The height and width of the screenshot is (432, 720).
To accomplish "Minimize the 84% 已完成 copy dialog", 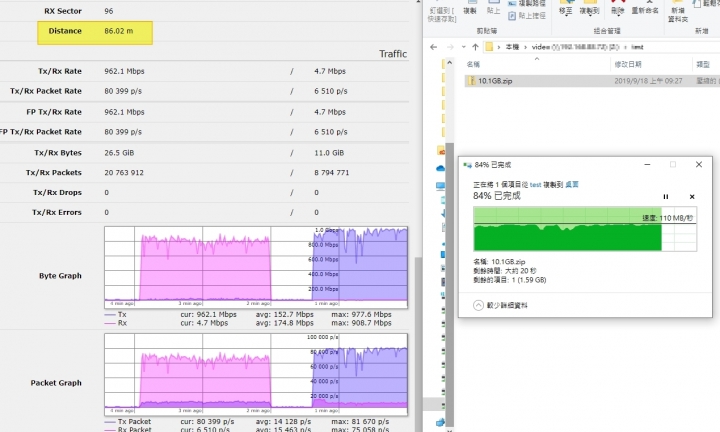I will [647, 164].
